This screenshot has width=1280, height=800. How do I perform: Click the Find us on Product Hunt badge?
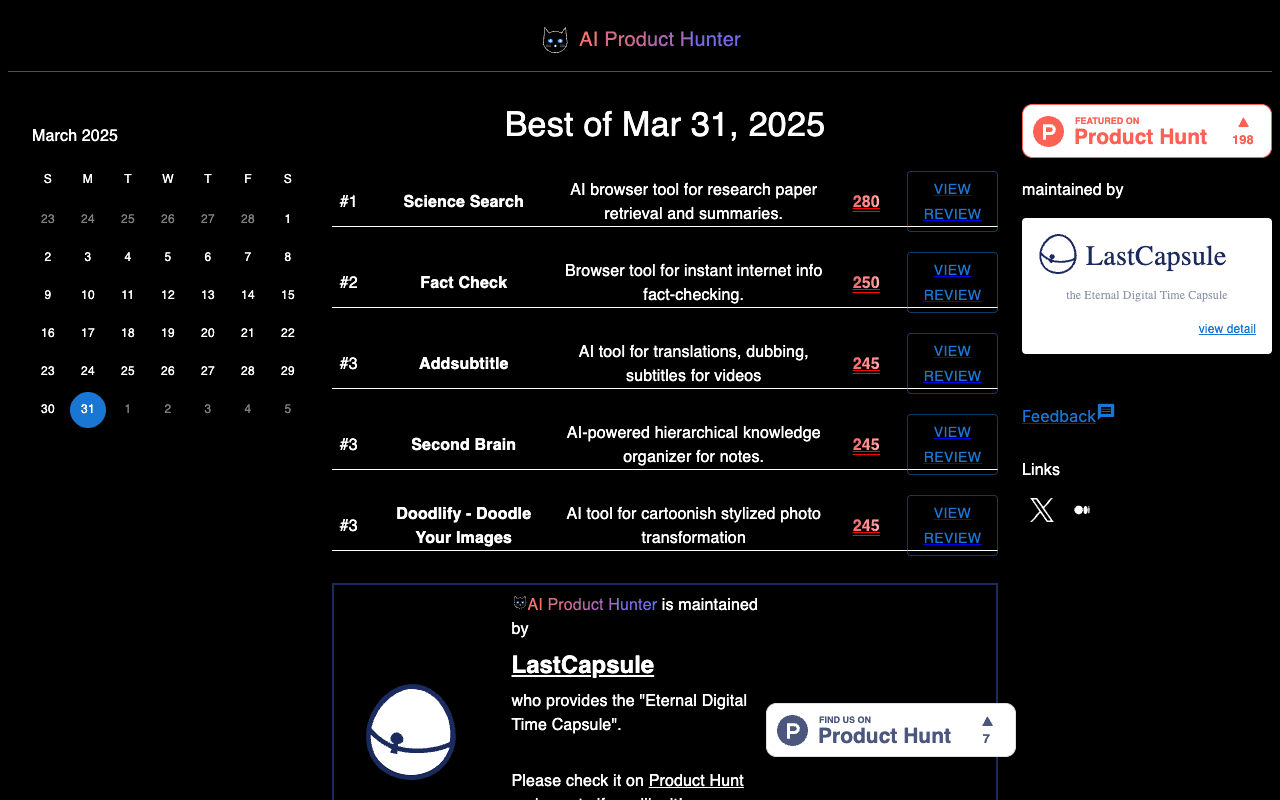click(x=891, y=730)
